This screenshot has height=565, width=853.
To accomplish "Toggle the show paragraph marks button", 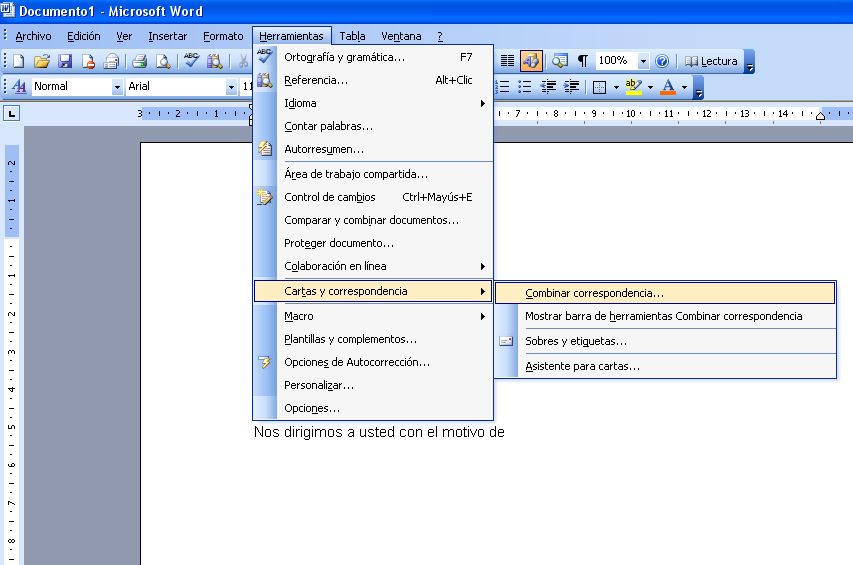I will pyautogui.click(x=582, y=61).
